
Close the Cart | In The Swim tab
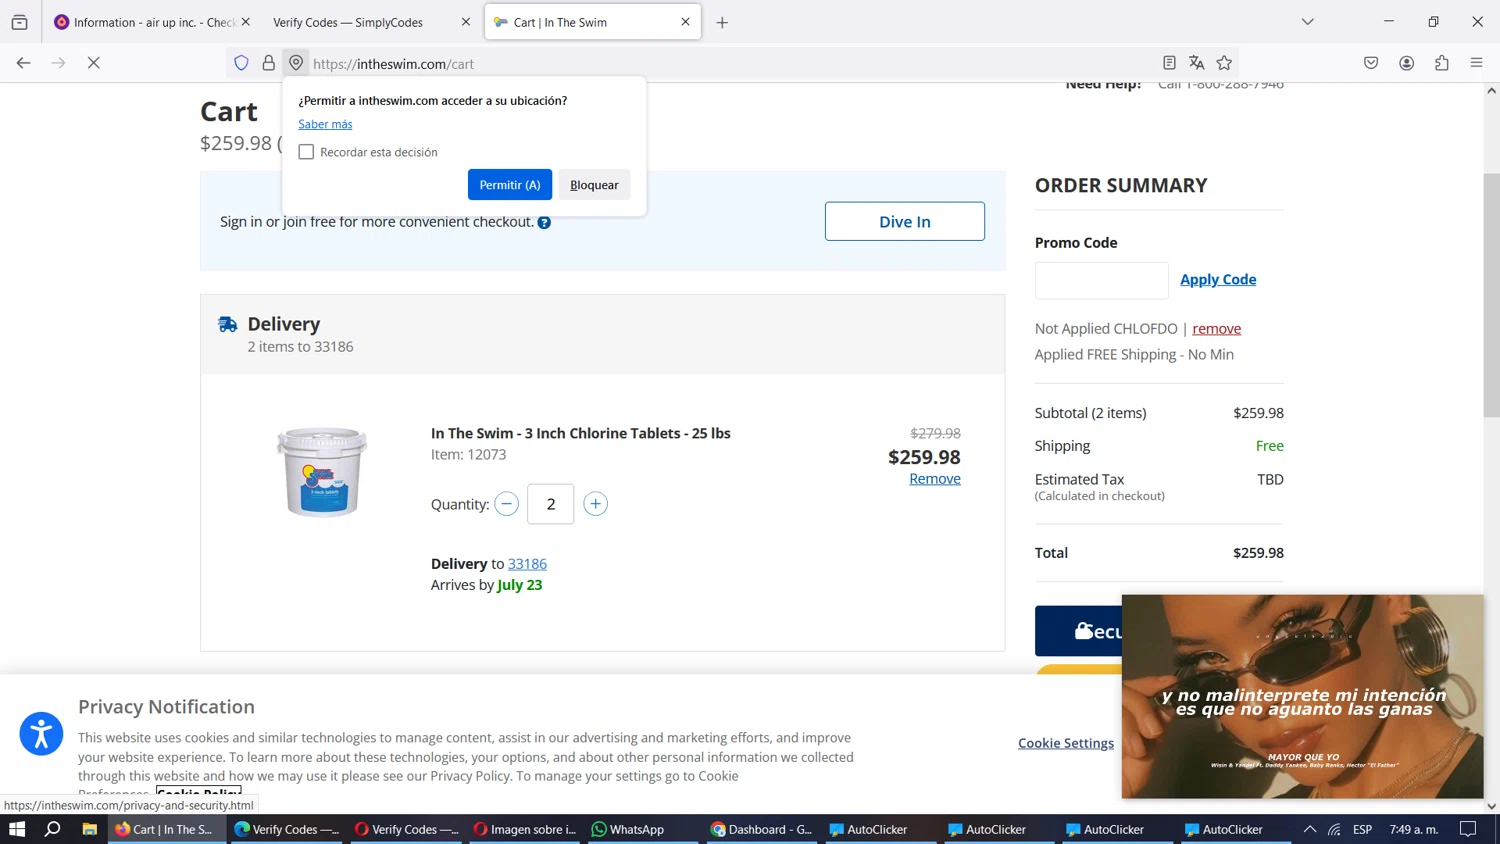(685, 22)
